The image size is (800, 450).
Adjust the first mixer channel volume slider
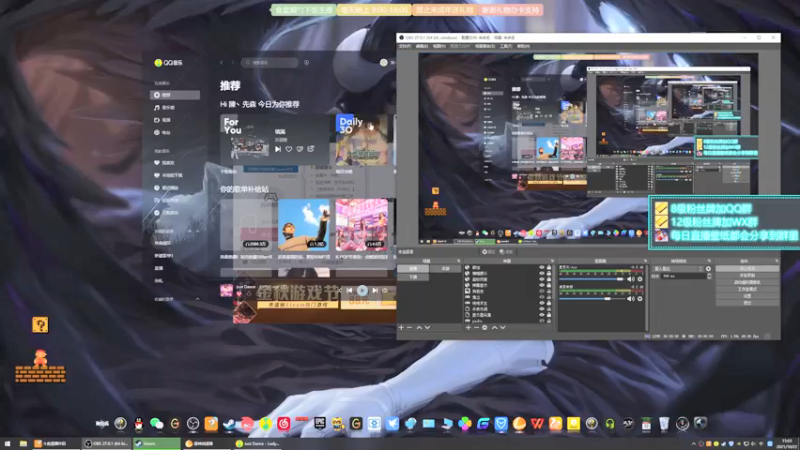591,279
